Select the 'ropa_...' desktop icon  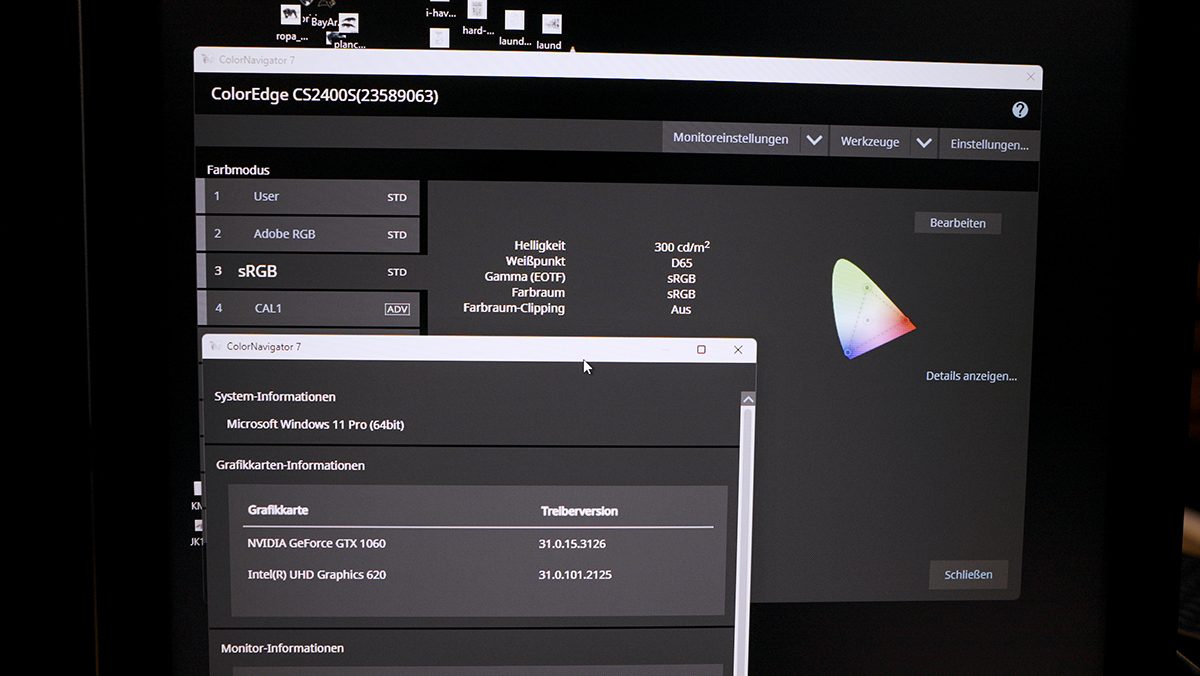tap(291, 17)
